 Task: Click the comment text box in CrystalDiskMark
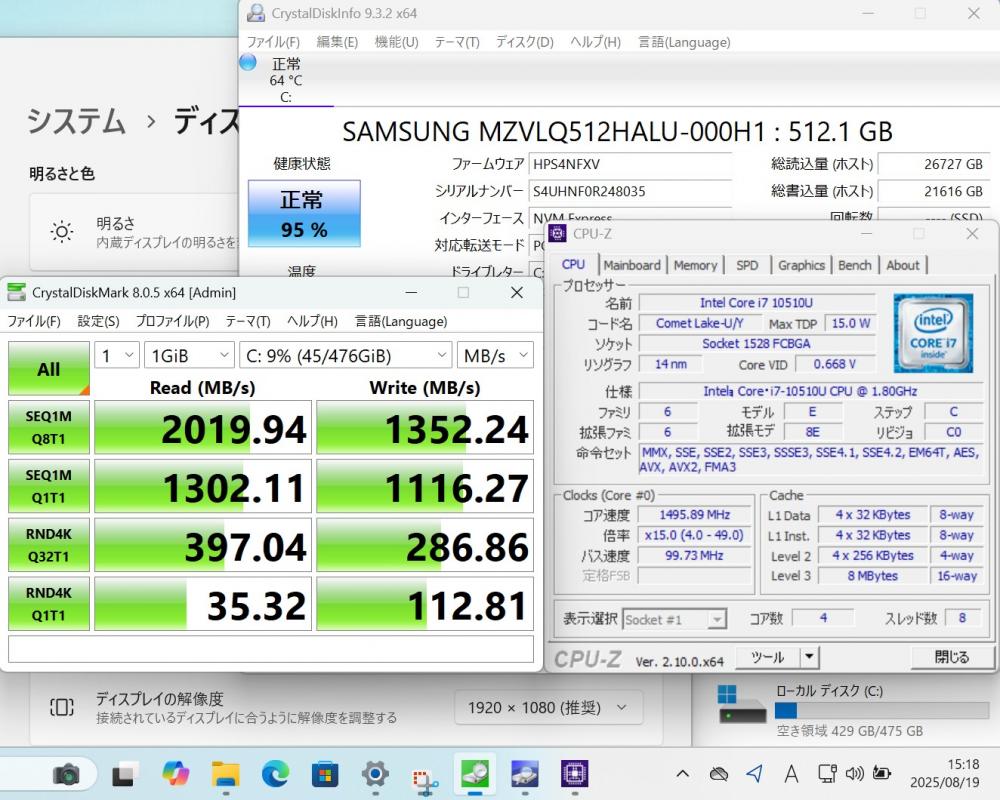271,649
